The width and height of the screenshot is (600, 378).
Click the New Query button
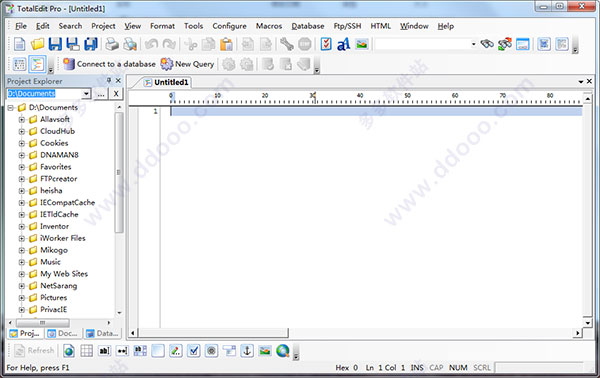(x=188, y=64)
